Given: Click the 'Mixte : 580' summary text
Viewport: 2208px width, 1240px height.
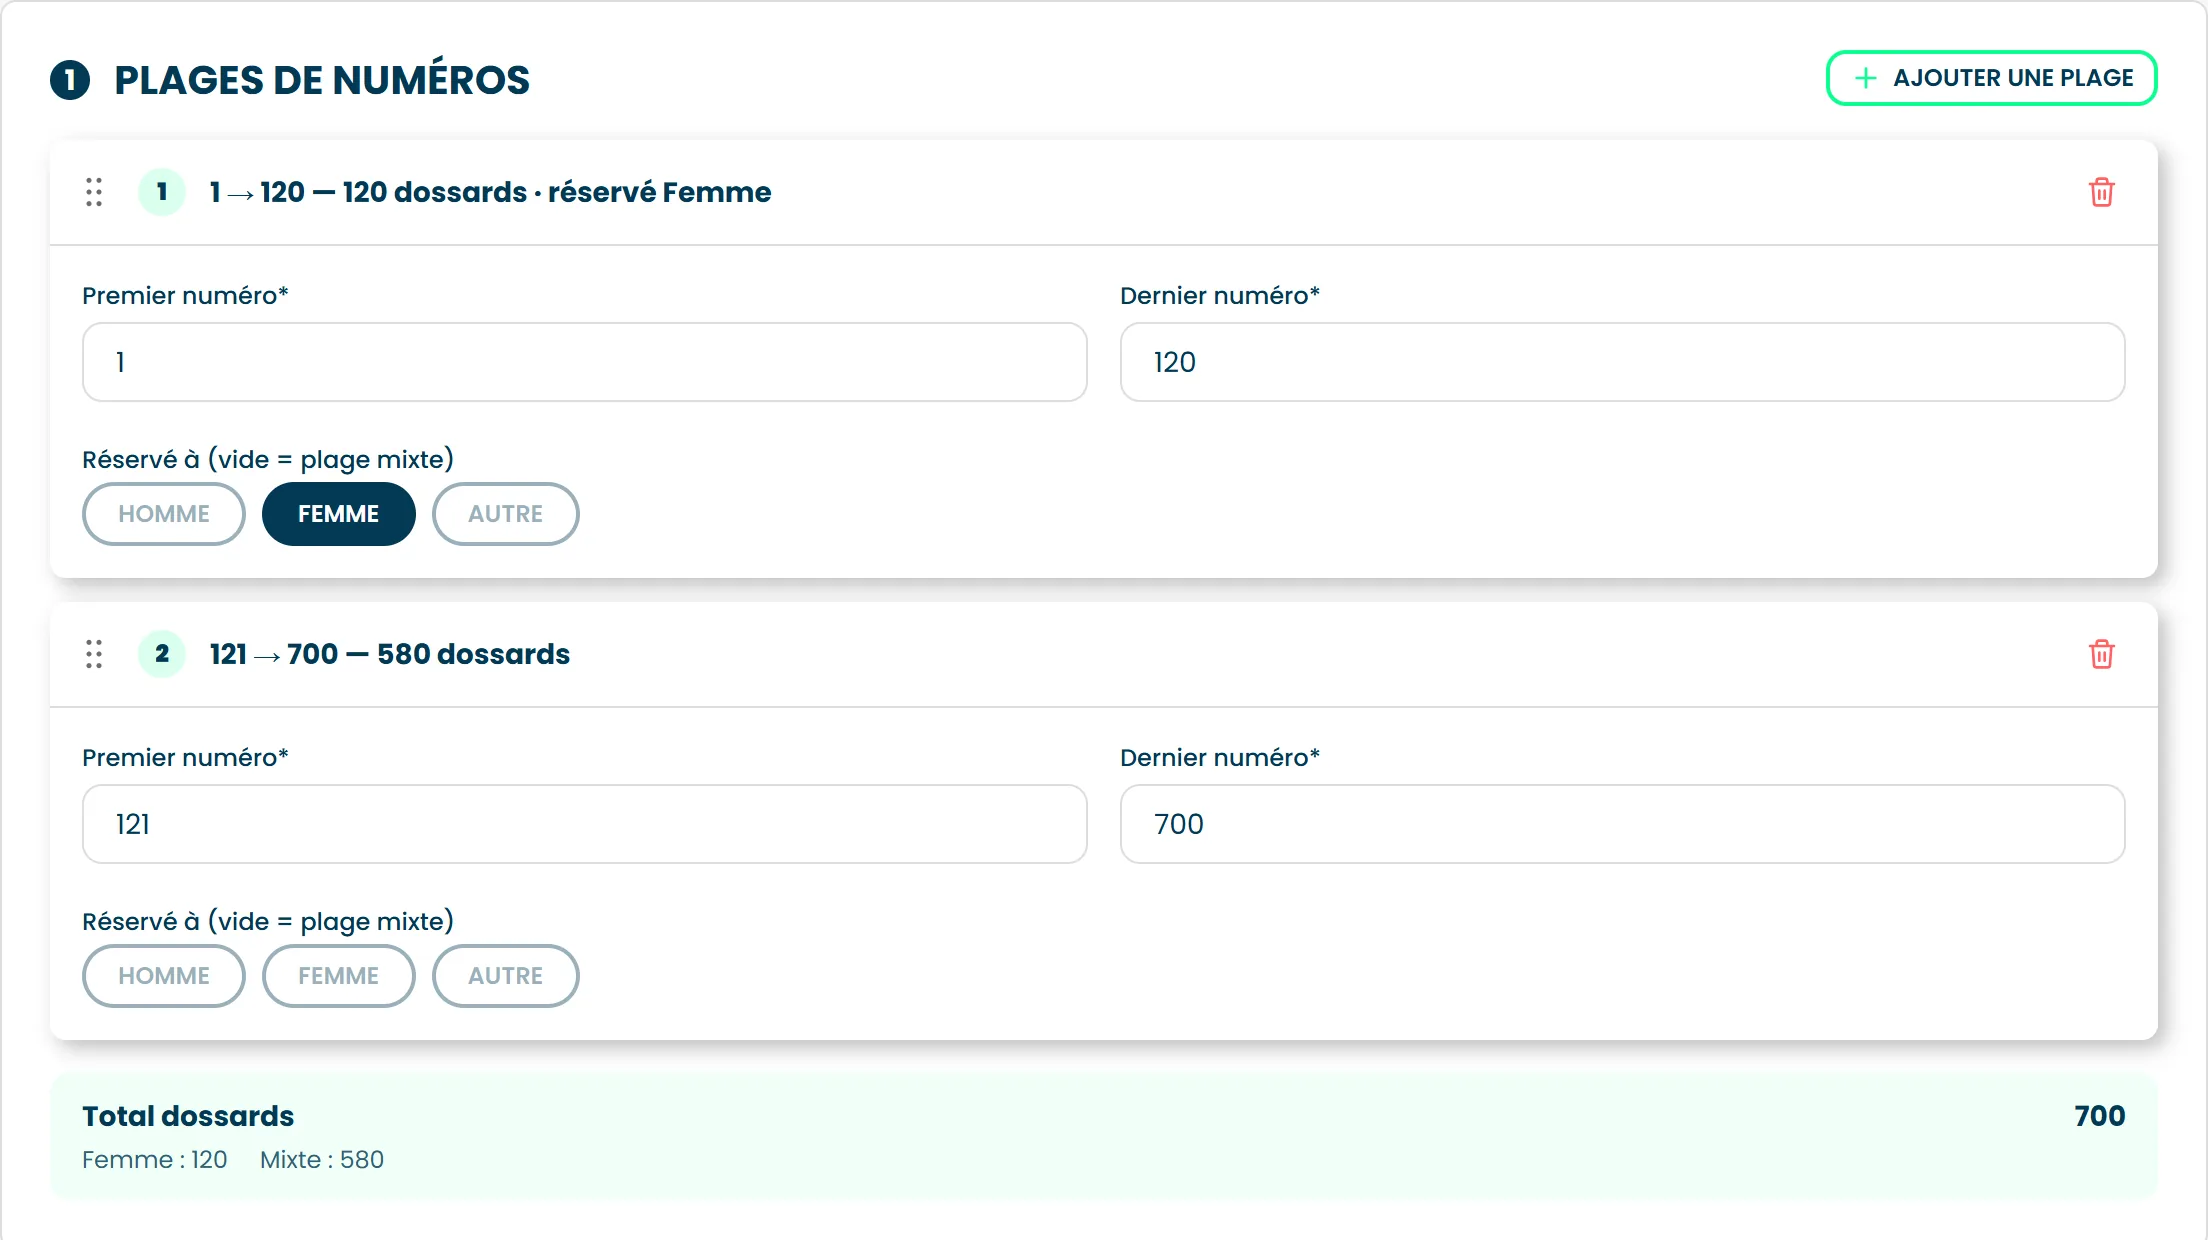Looking at the screenshot, I should (322, 1160).
